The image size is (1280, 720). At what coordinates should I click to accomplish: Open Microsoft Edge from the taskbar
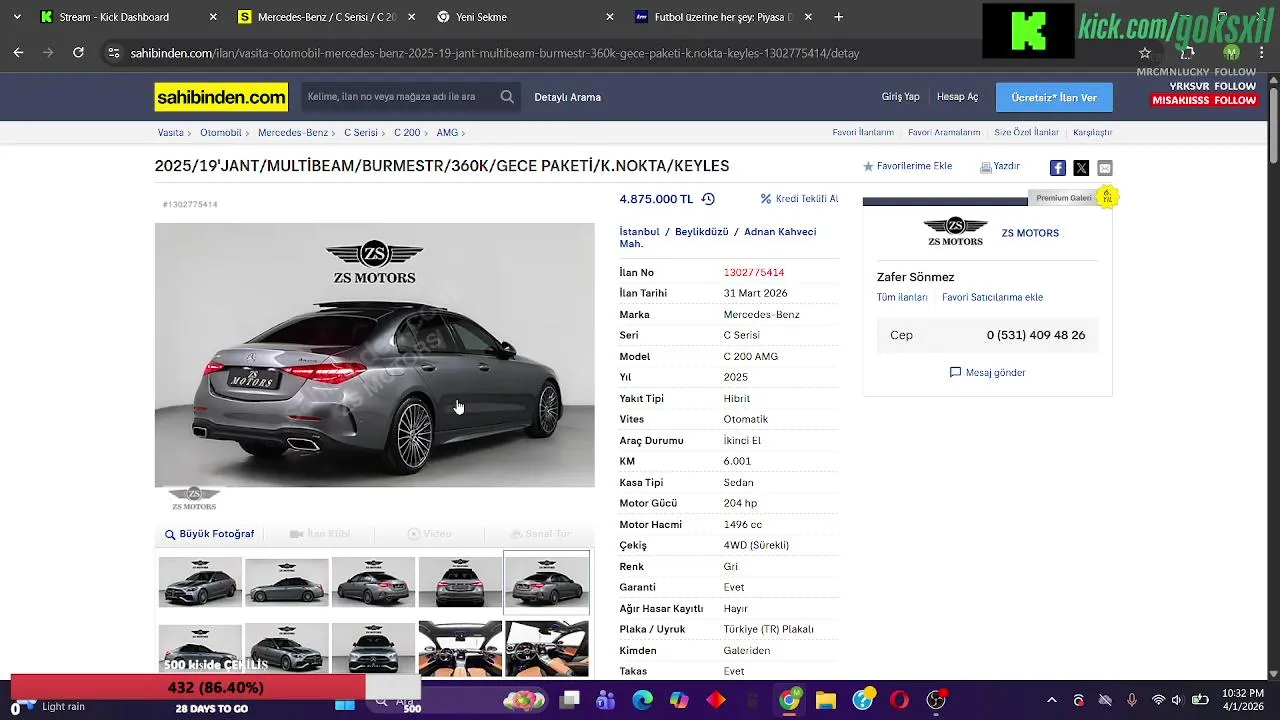(x=642, y=700)
